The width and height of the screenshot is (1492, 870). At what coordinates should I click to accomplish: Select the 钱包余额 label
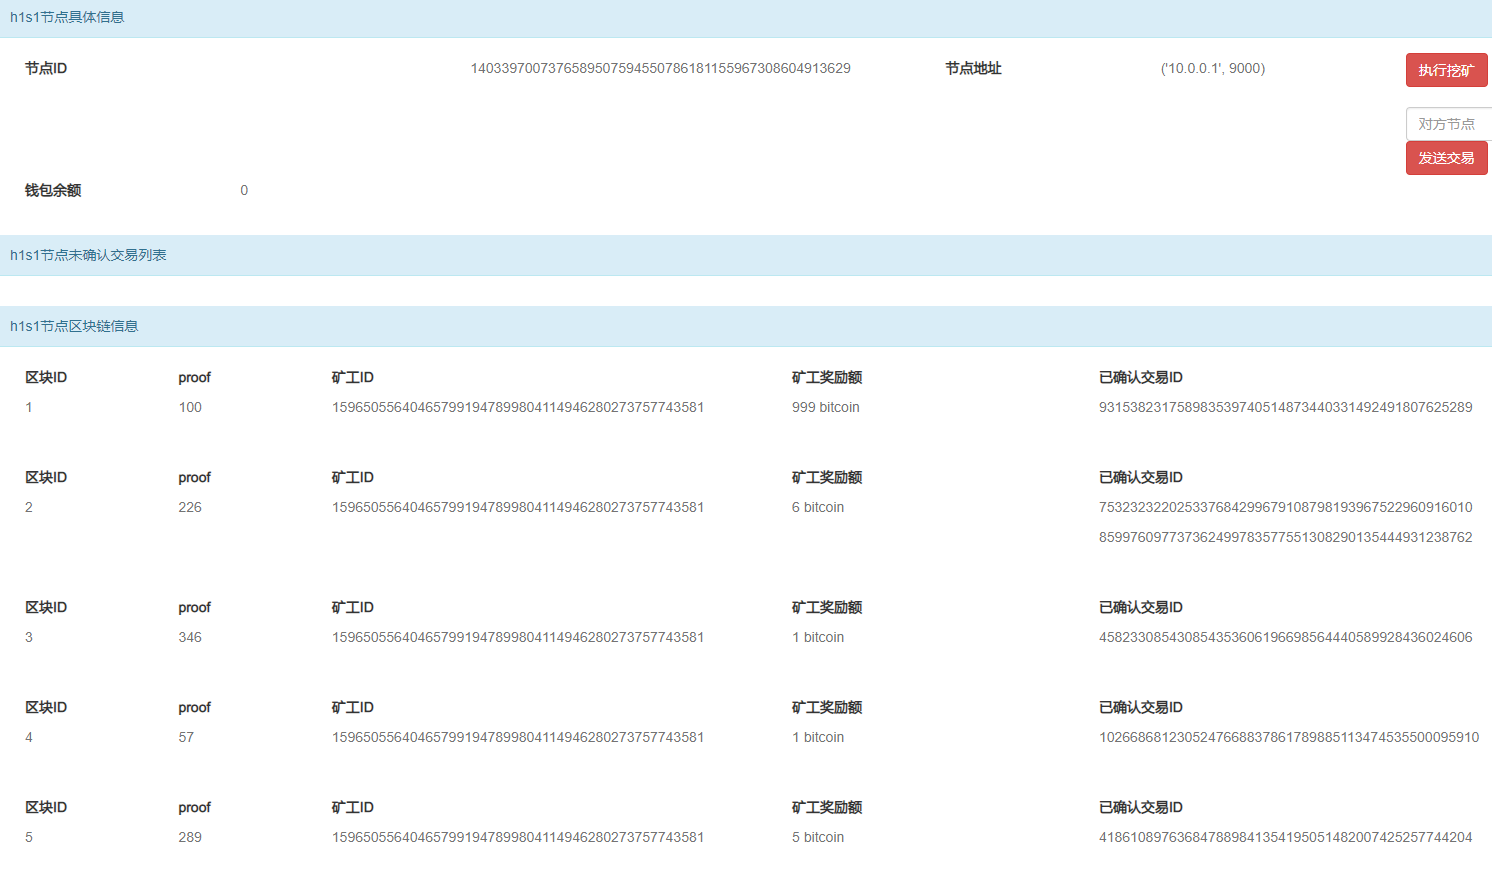pyautogui.click(x=53, y=190)
